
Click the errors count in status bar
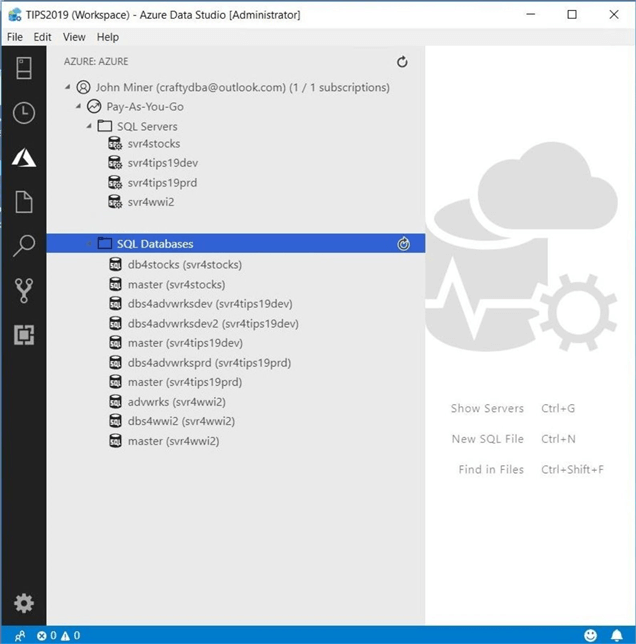(x=46, y=636)
